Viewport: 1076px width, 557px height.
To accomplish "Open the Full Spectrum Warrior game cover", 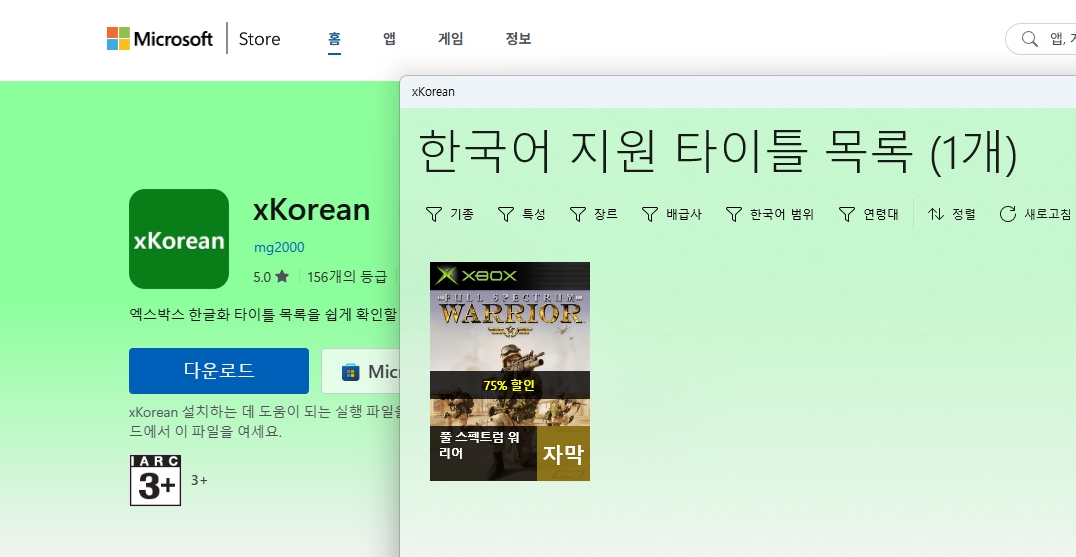I will coord(509,371).
